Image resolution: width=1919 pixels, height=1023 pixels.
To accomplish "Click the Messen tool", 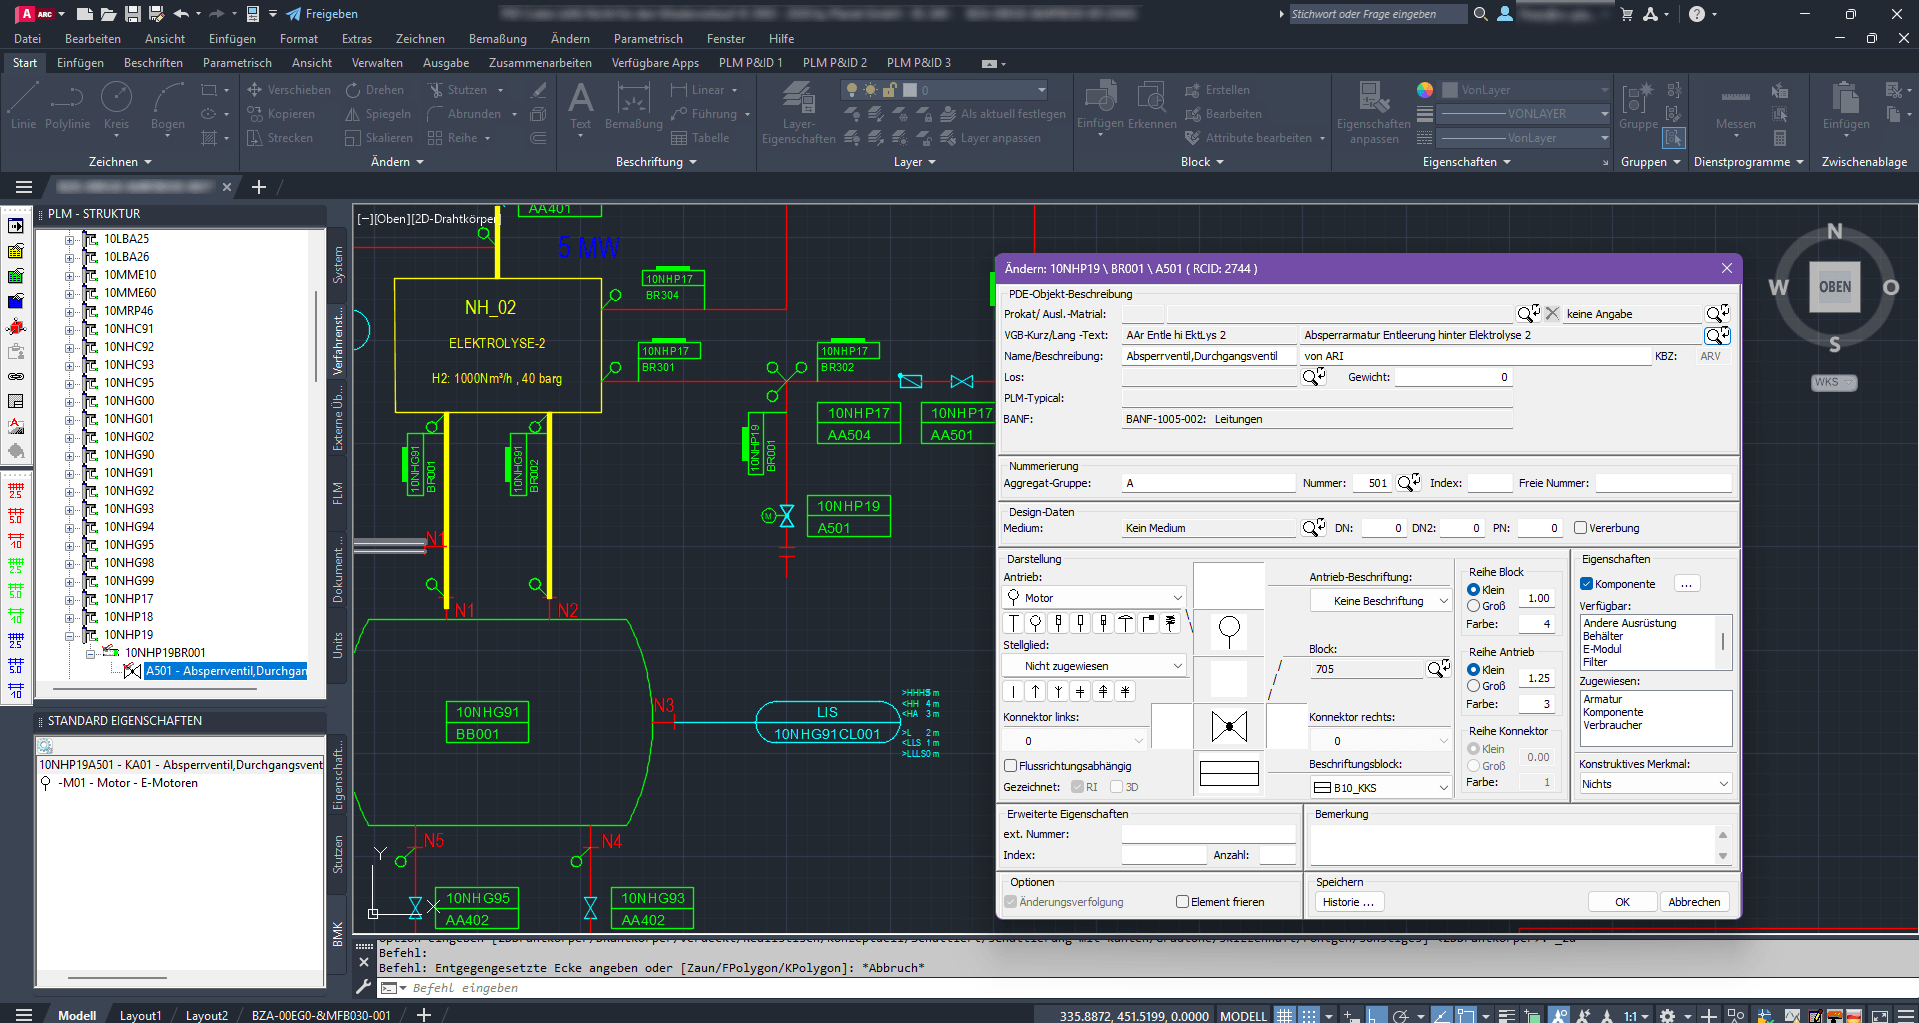I will 1735,106.
